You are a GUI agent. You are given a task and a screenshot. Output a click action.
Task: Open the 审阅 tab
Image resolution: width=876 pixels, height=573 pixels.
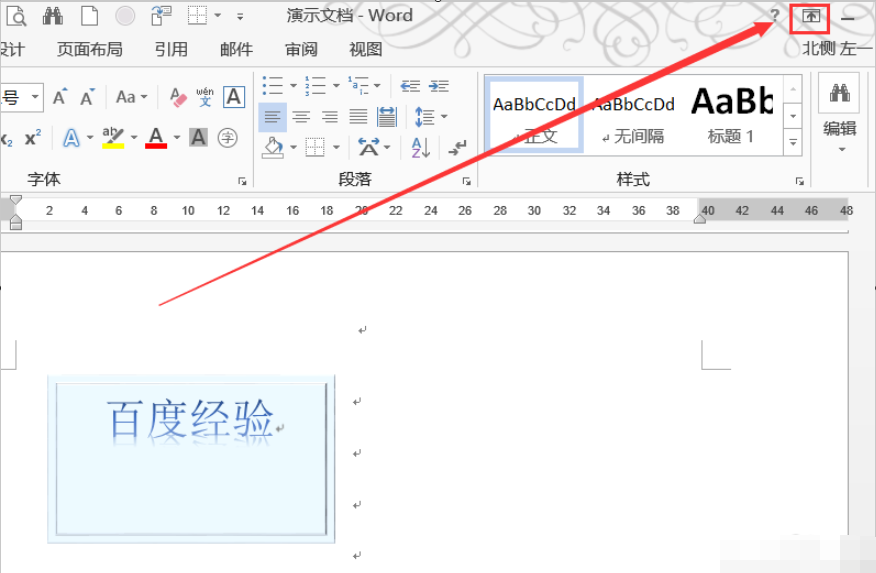point(302,49)
